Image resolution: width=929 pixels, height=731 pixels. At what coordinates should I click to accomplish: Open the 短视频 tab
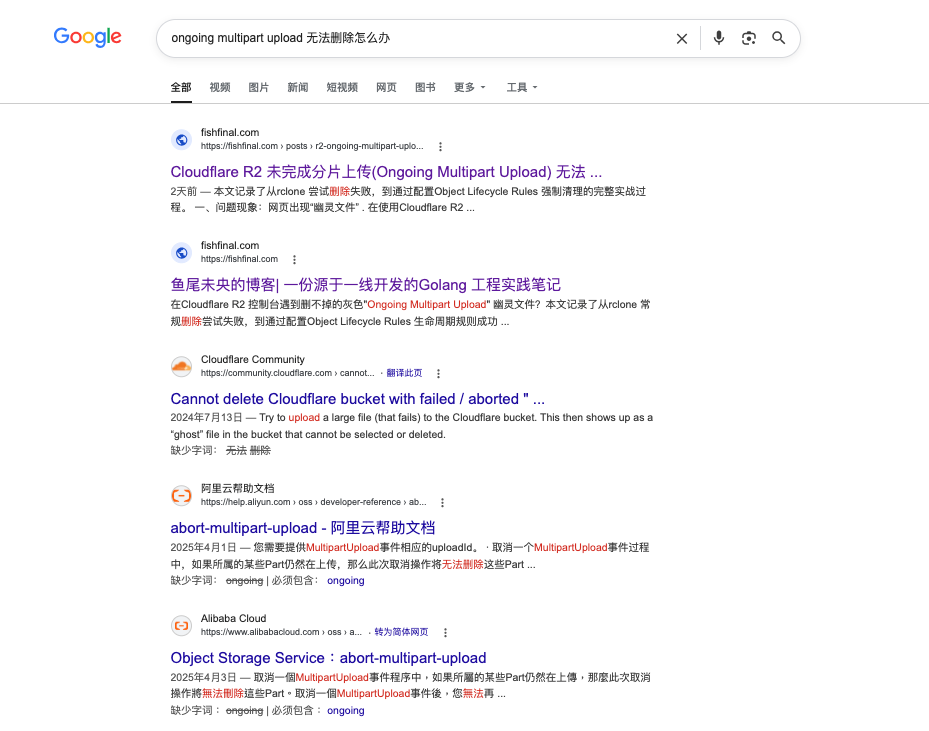pos(342,87)
